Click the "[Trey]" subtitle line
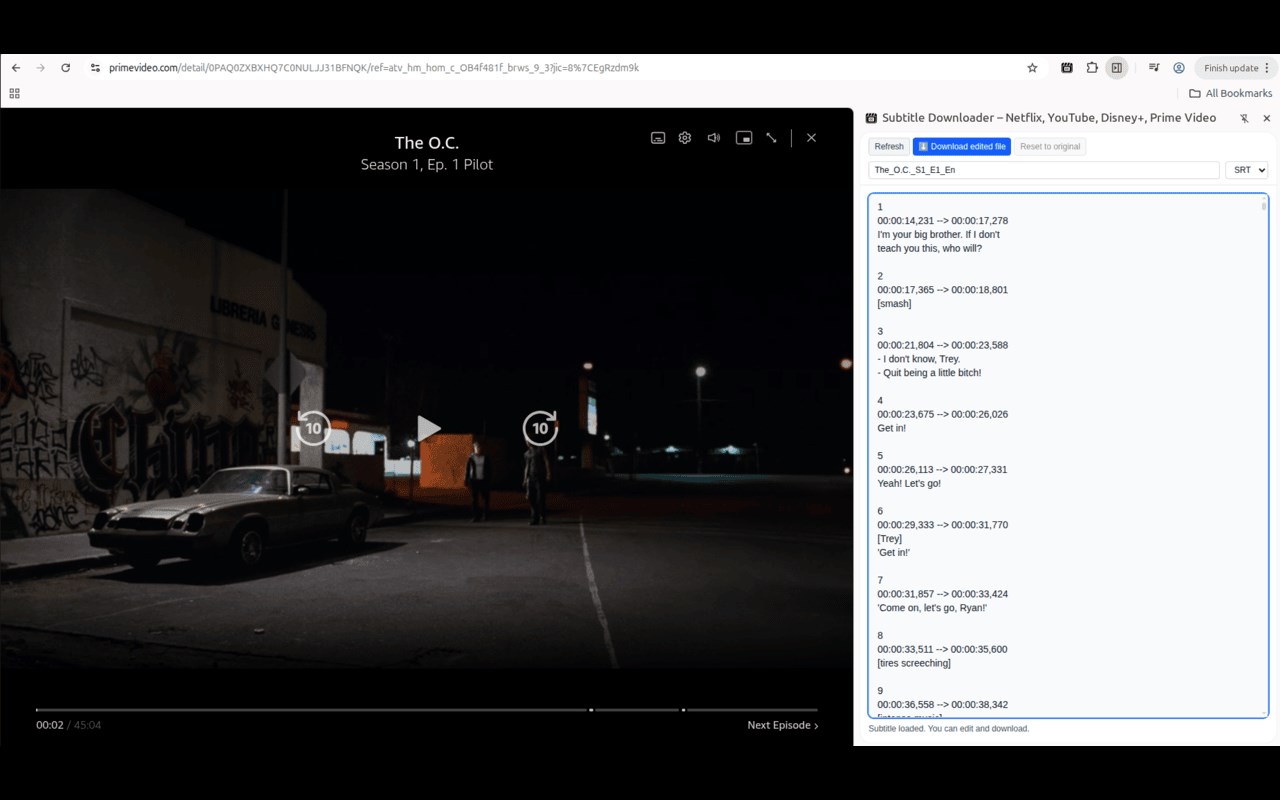1280x800 pixels. tap(890, 539)
